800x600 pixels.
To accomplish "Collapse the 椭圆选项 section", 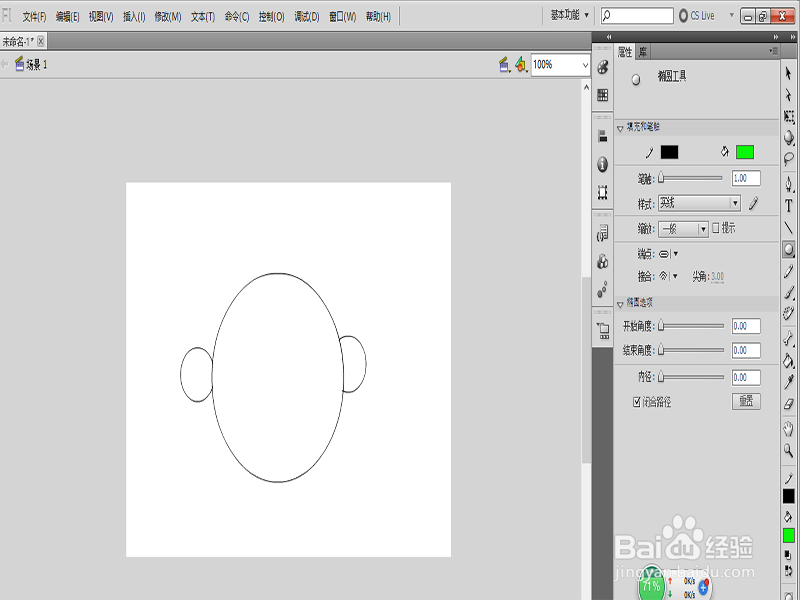I will click(620, 304).
